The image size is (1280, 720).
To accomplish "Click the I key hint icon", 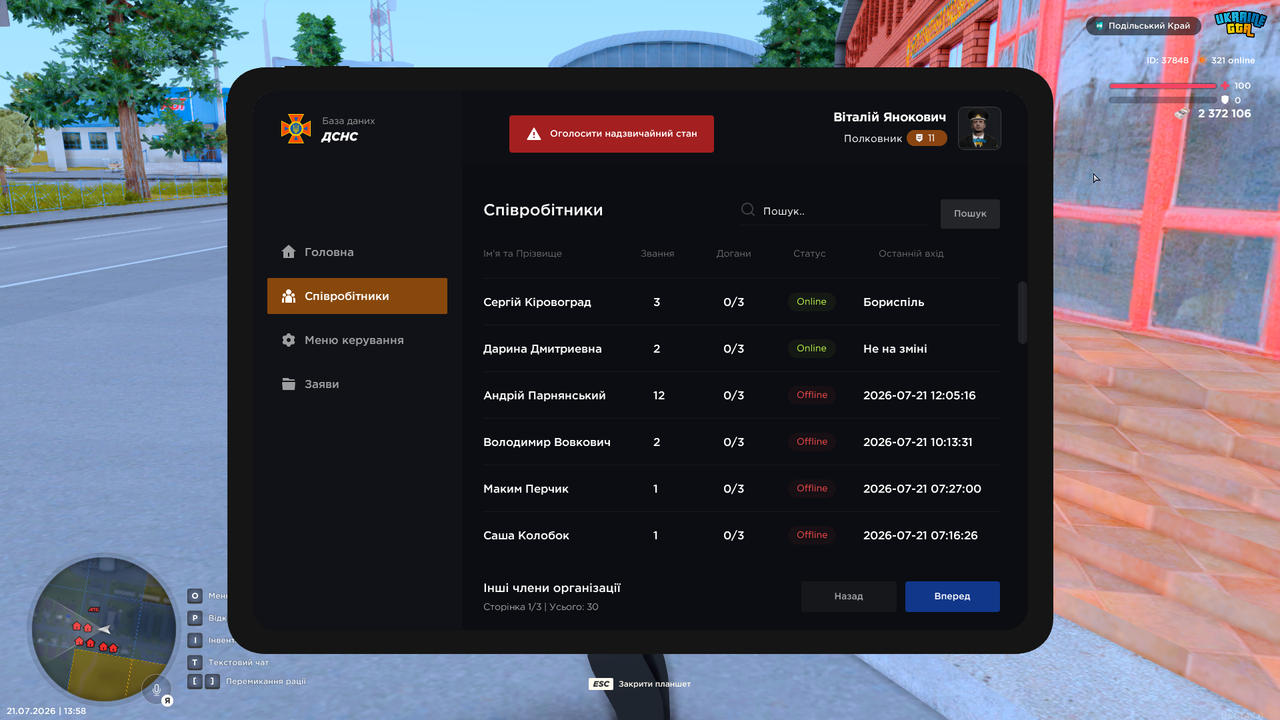I will click(195, 640).
